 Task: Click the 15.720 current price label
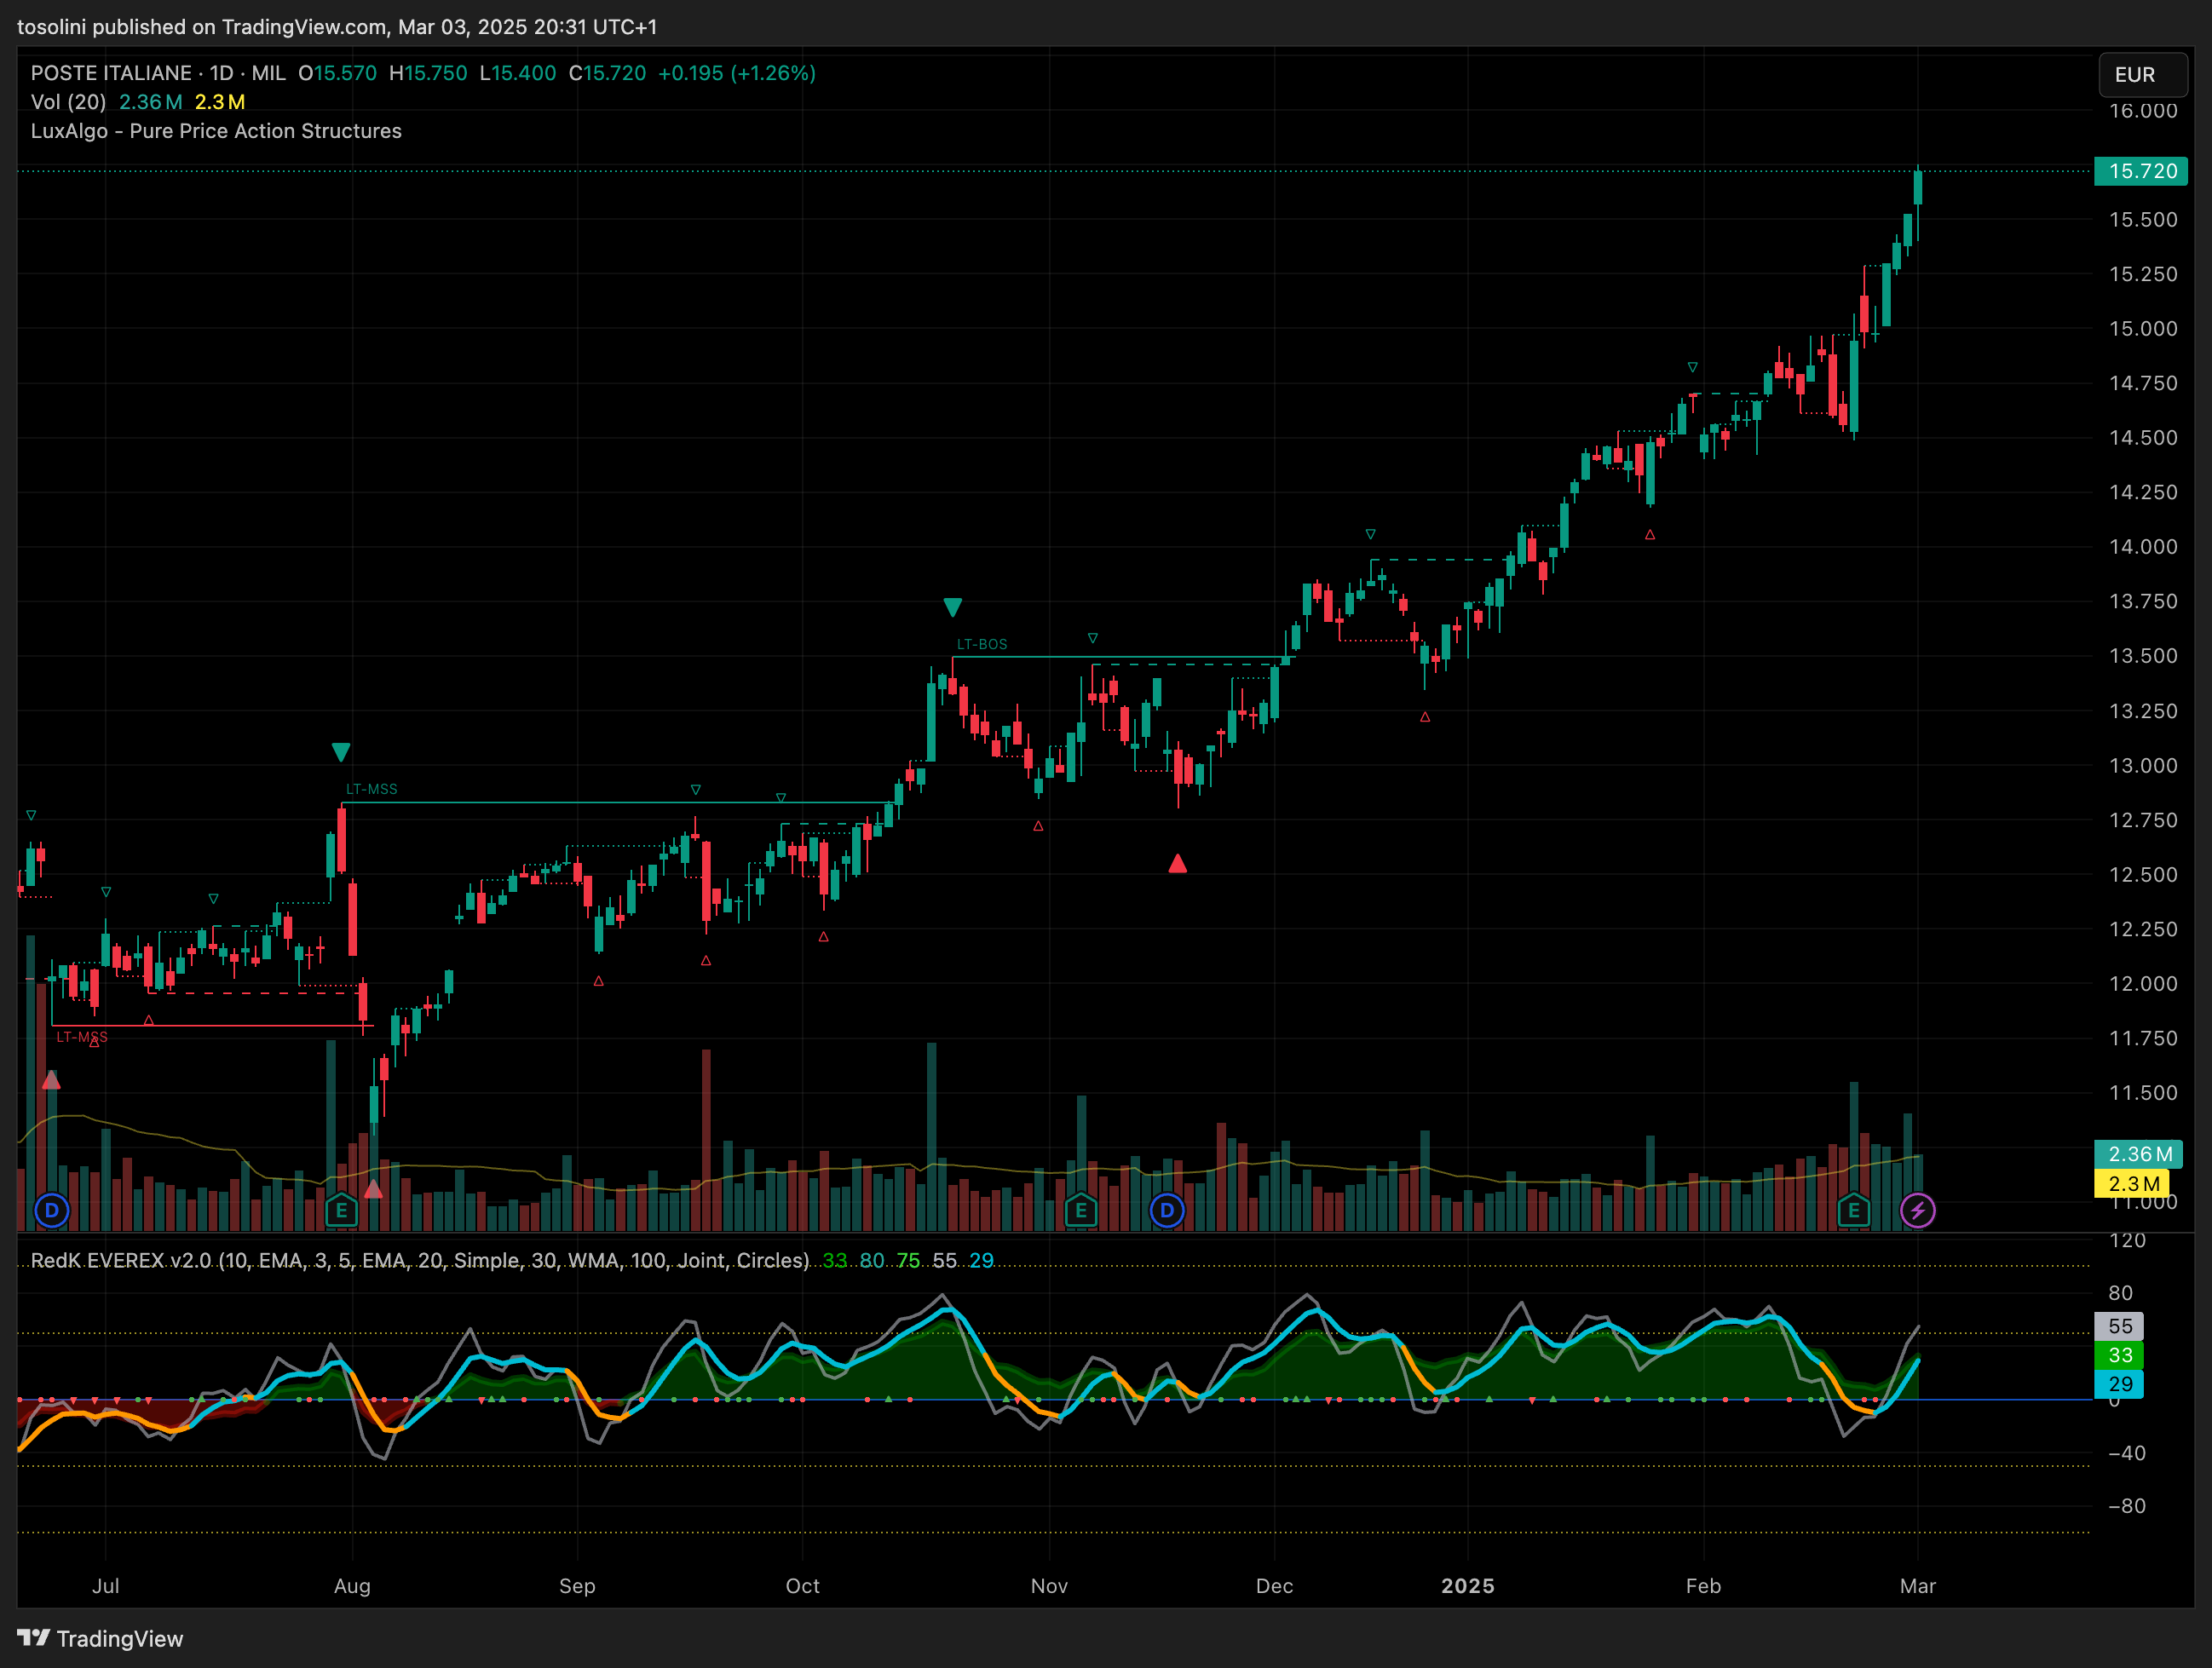2140,171
